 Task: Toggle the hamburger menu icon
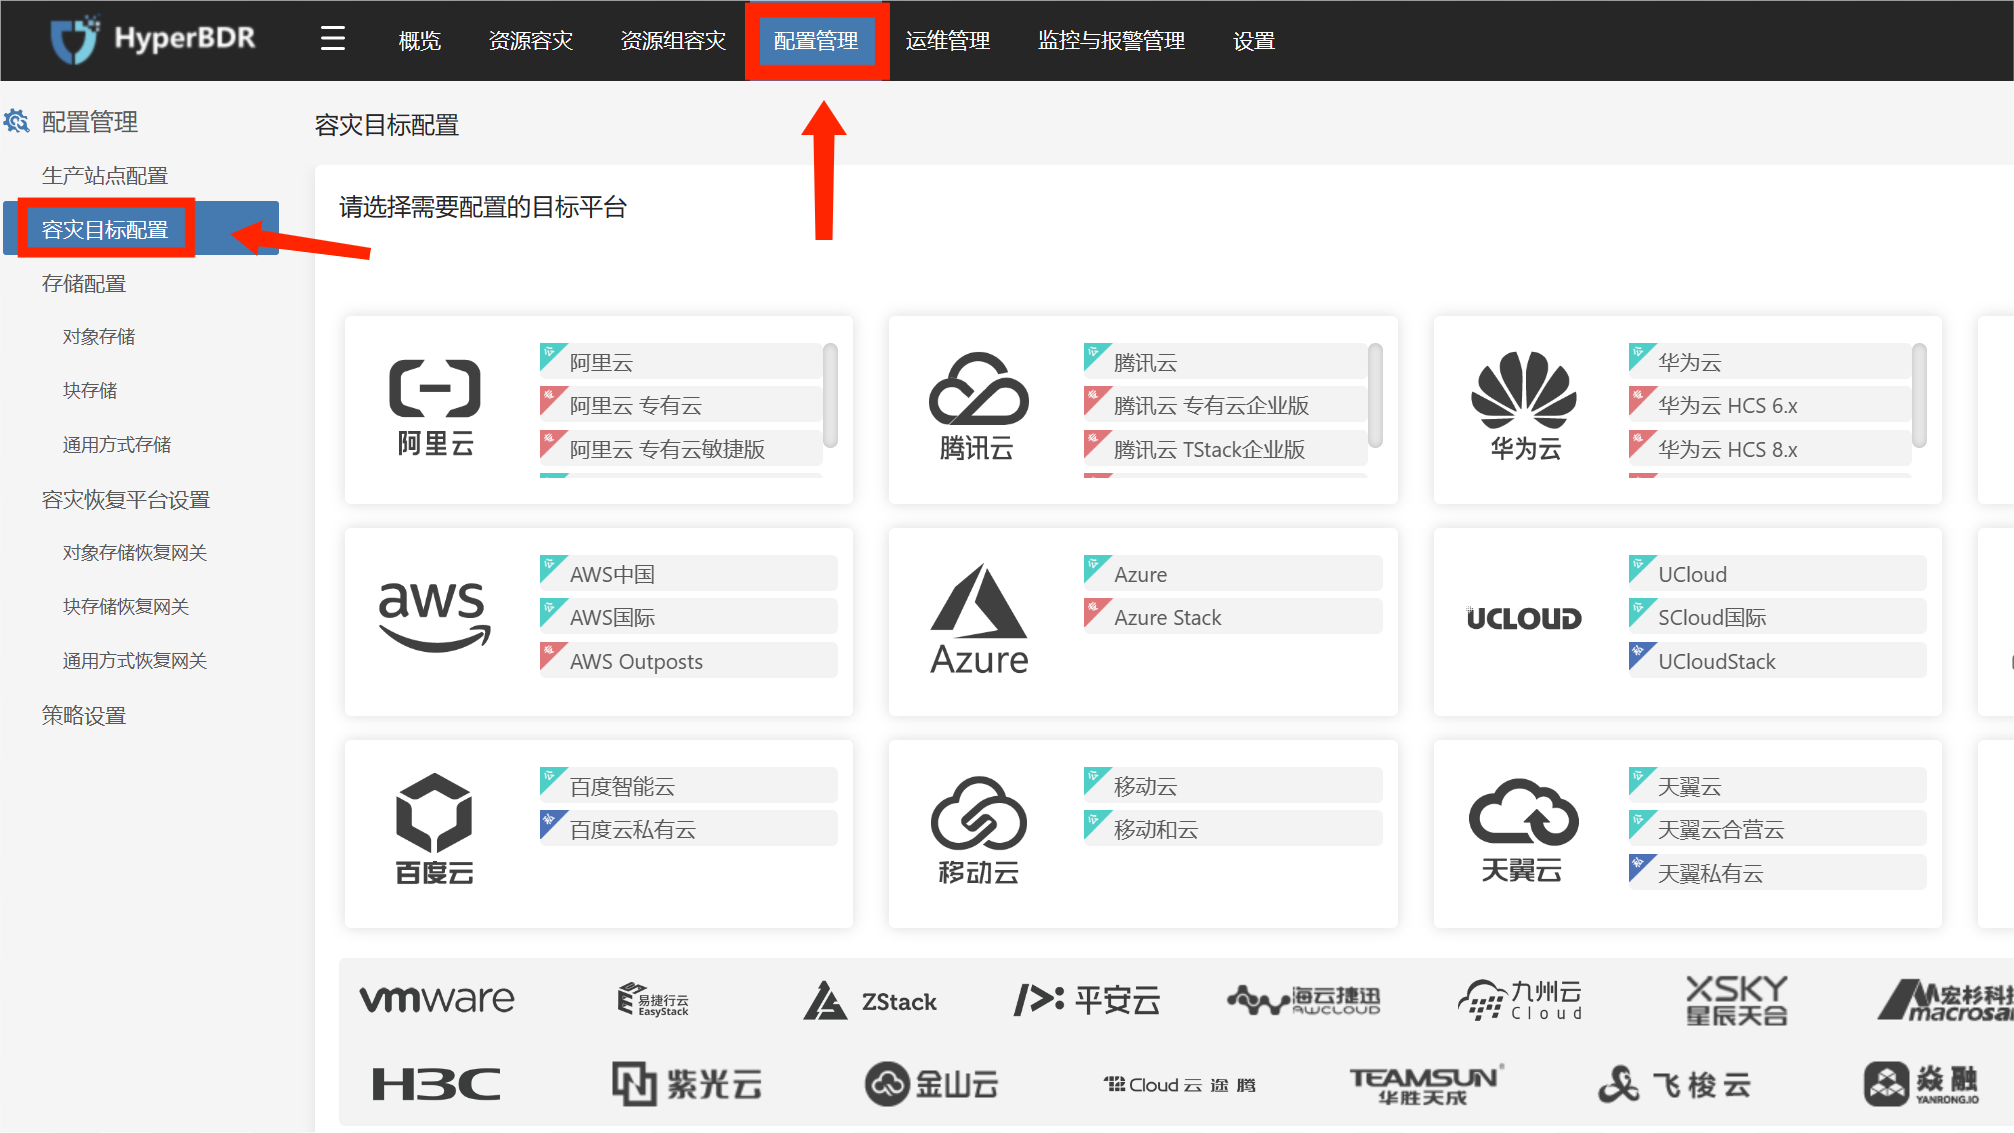coord(333,39)
